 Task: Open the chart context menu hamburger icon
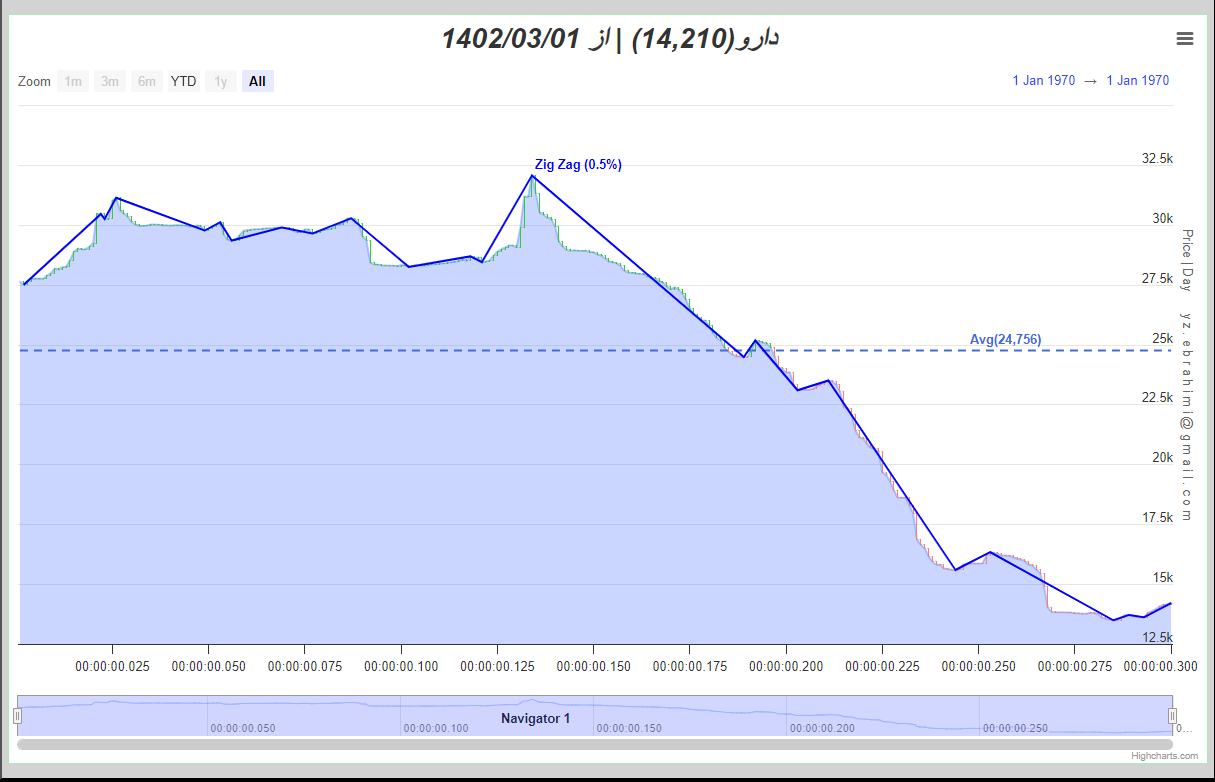[1185, 39]
